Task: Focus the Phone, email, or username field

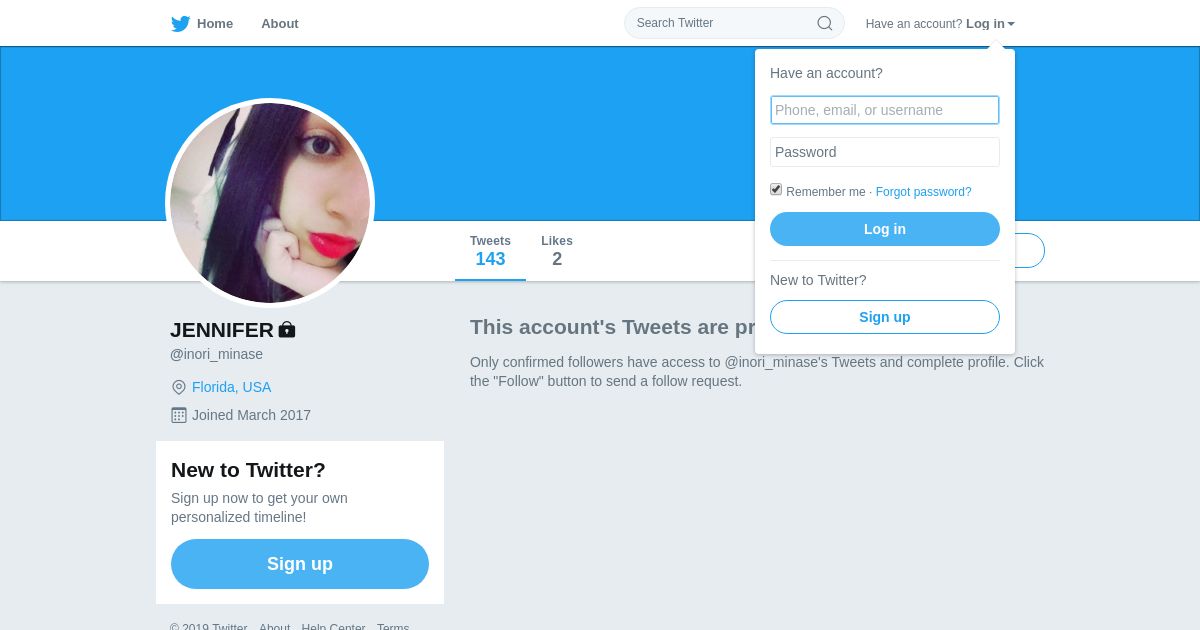Action: point(884,110)
